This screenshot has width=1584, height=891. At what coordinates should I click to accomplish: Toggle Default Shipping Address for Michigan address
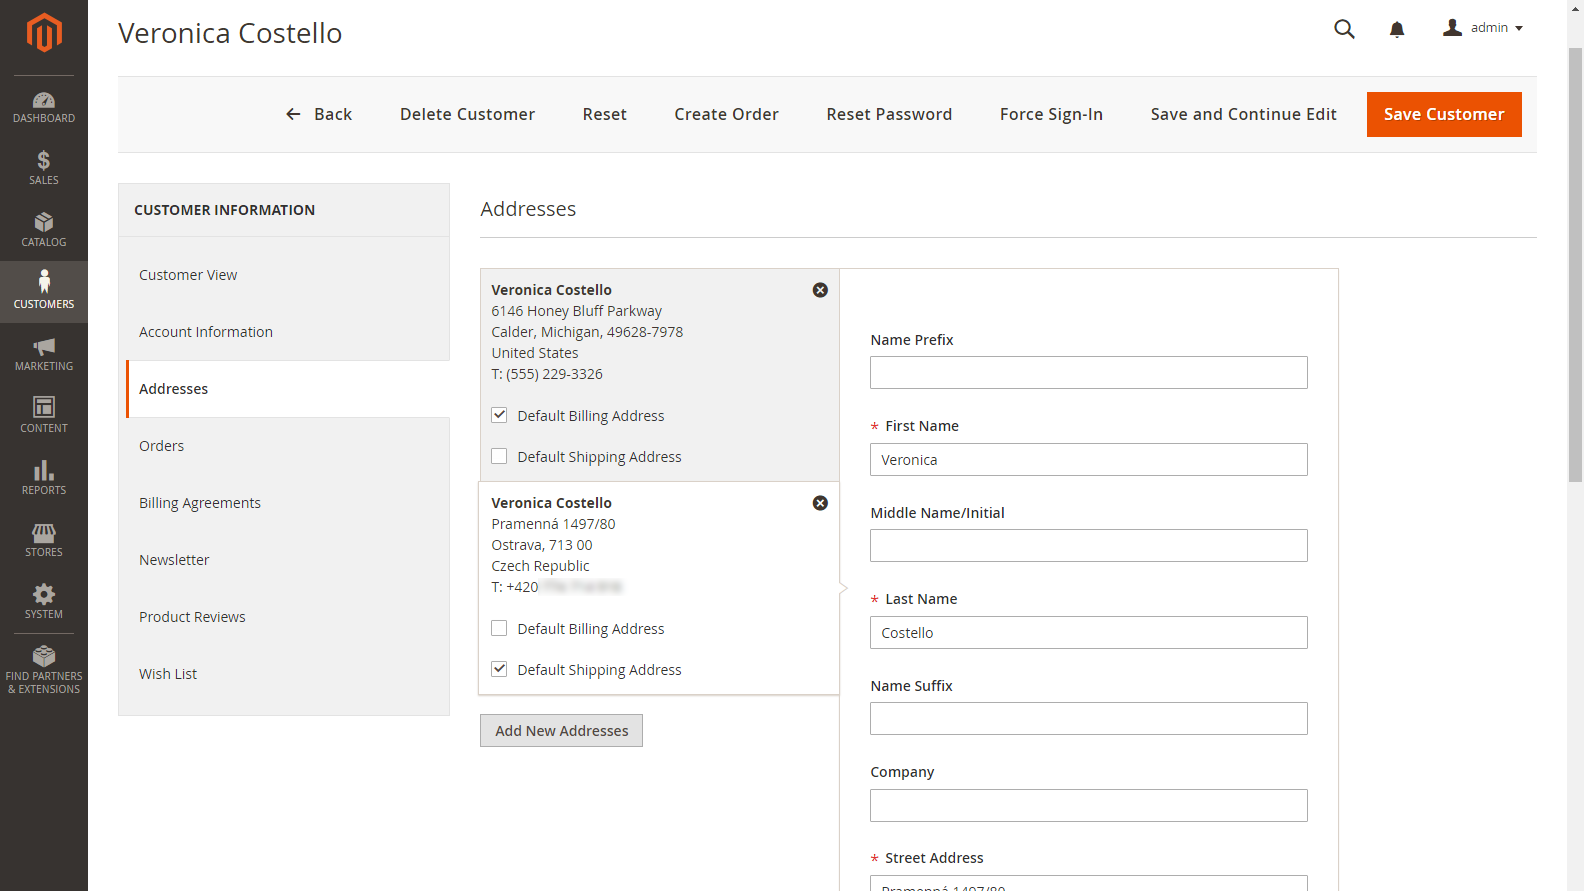click(499, 456)
